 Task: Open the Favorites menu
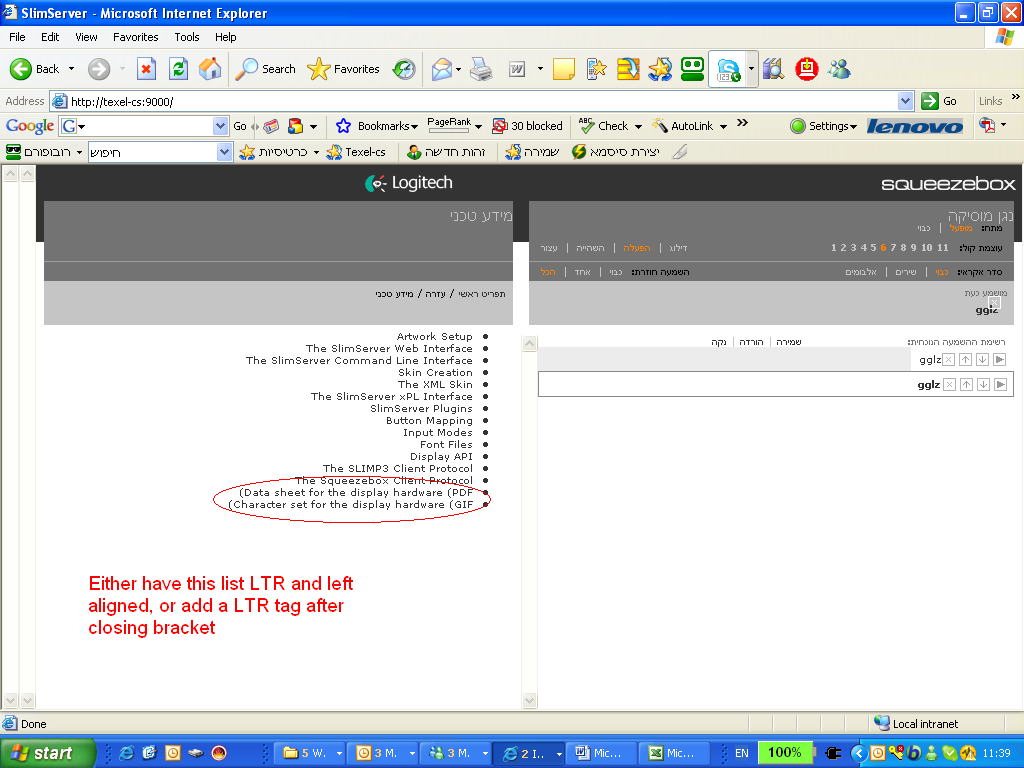(135, 37)
